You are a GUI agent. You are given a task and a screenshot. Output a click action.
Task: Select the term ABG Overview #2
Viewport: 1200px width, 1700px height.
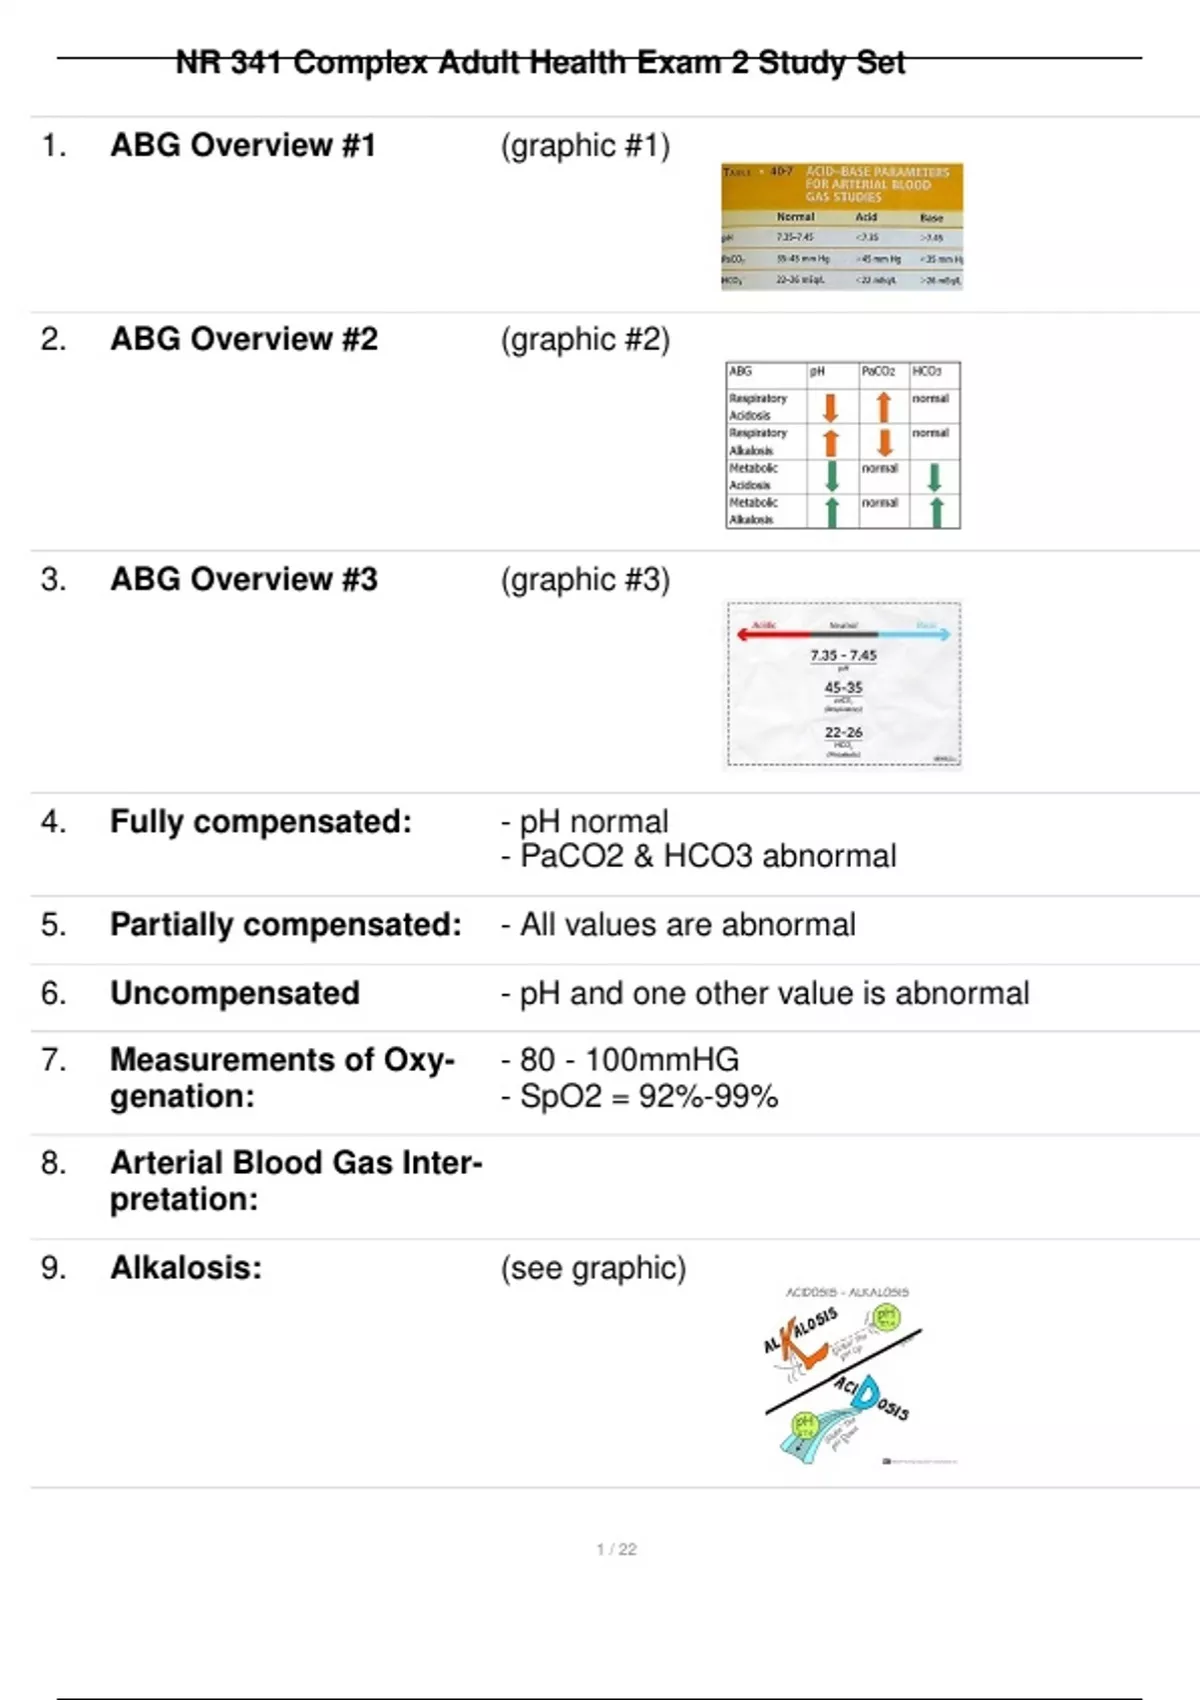pyautogui.click(x=244, y=339)
